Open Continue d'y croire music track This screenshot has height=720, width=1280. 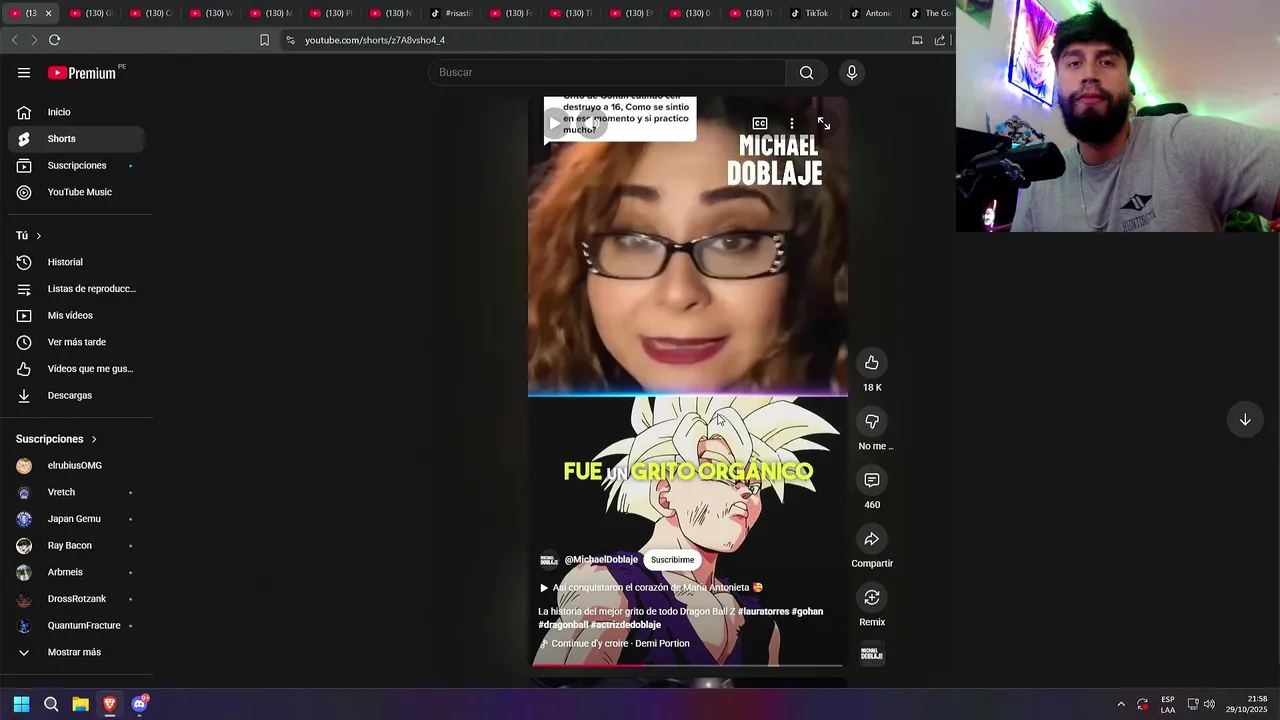click(614, 644)
